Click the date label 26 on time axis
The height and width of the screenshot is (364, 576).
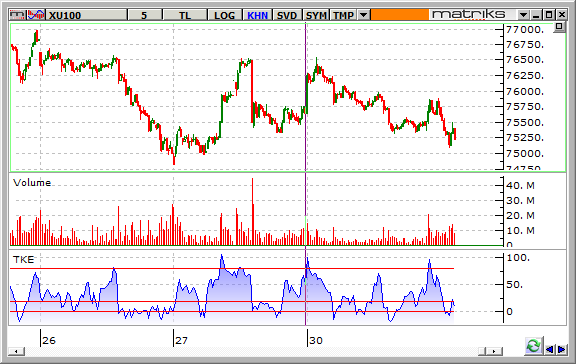tap(48, 340)
